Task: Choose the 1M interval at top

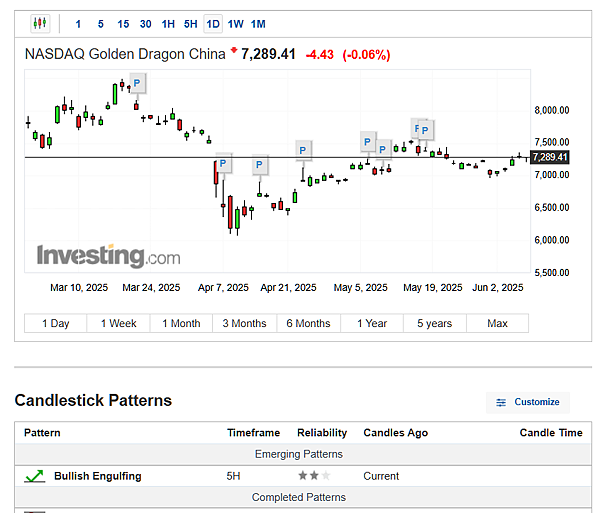Action: (258, 23)
